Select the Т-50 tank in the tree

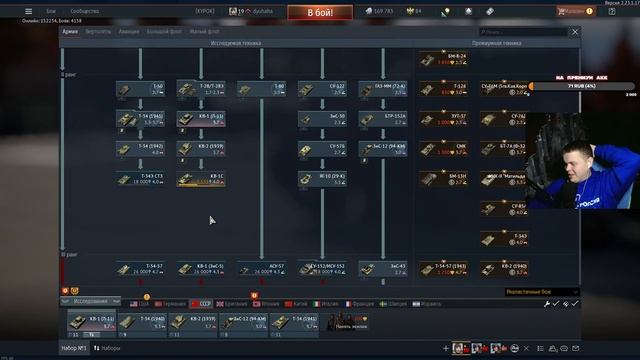140,89
